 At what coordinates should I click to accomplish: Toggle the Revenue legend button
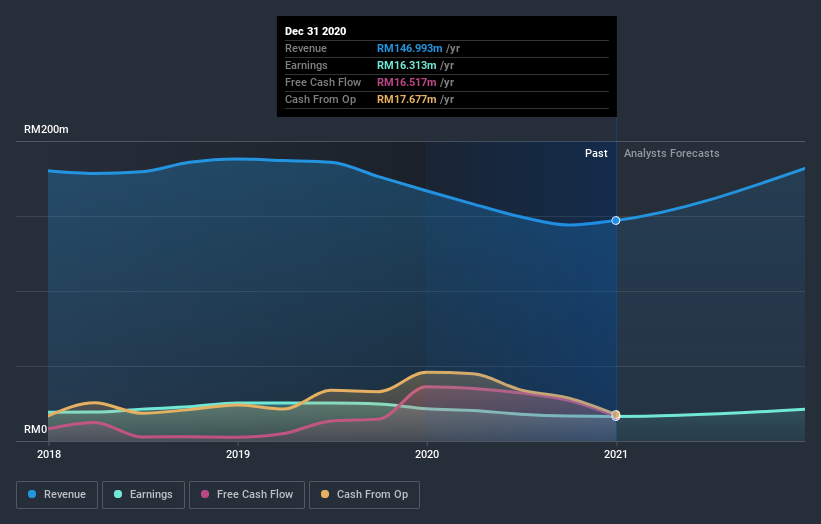[x=57, y=495]
